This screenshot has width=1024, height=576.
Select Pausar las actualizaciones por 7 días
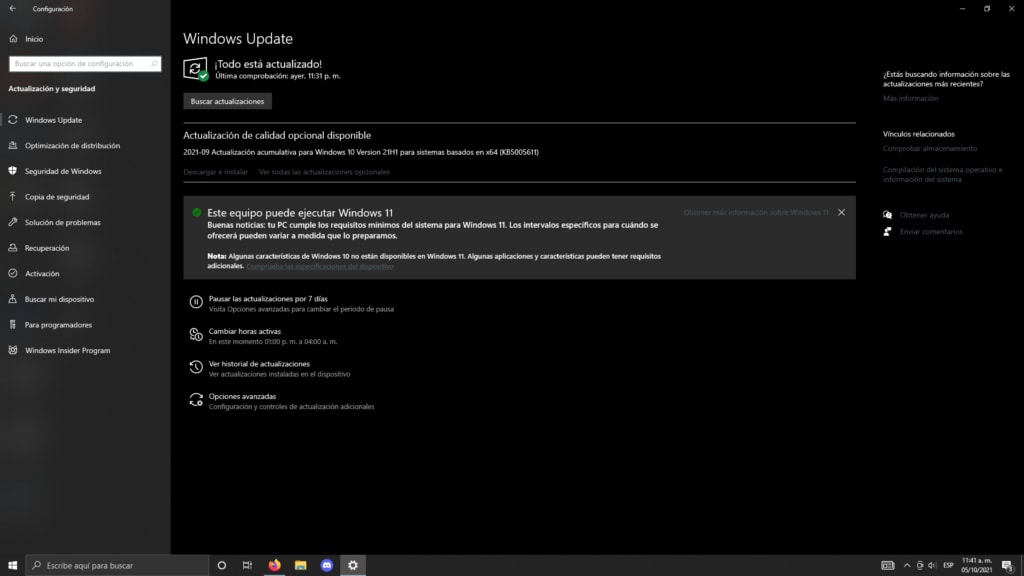pos(268,298)
